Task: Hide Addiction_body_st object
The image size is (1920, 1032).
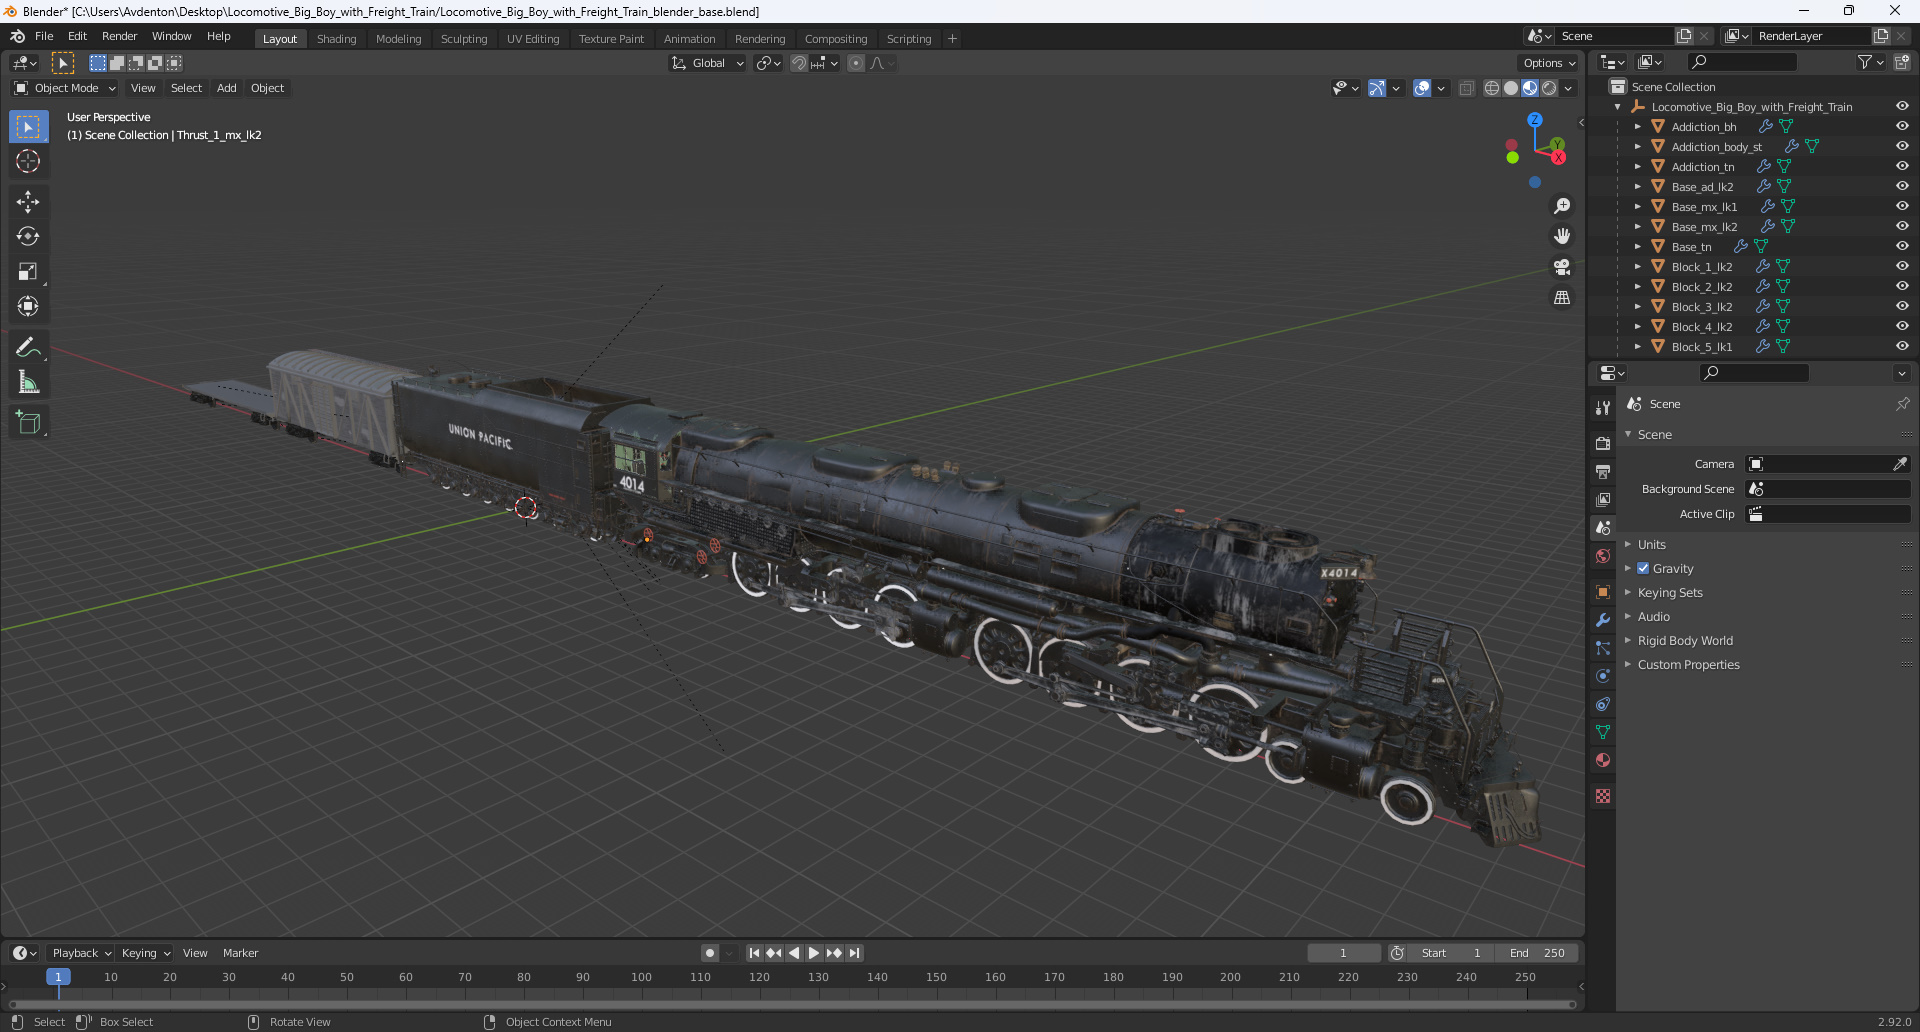Action: (1902, 147)
